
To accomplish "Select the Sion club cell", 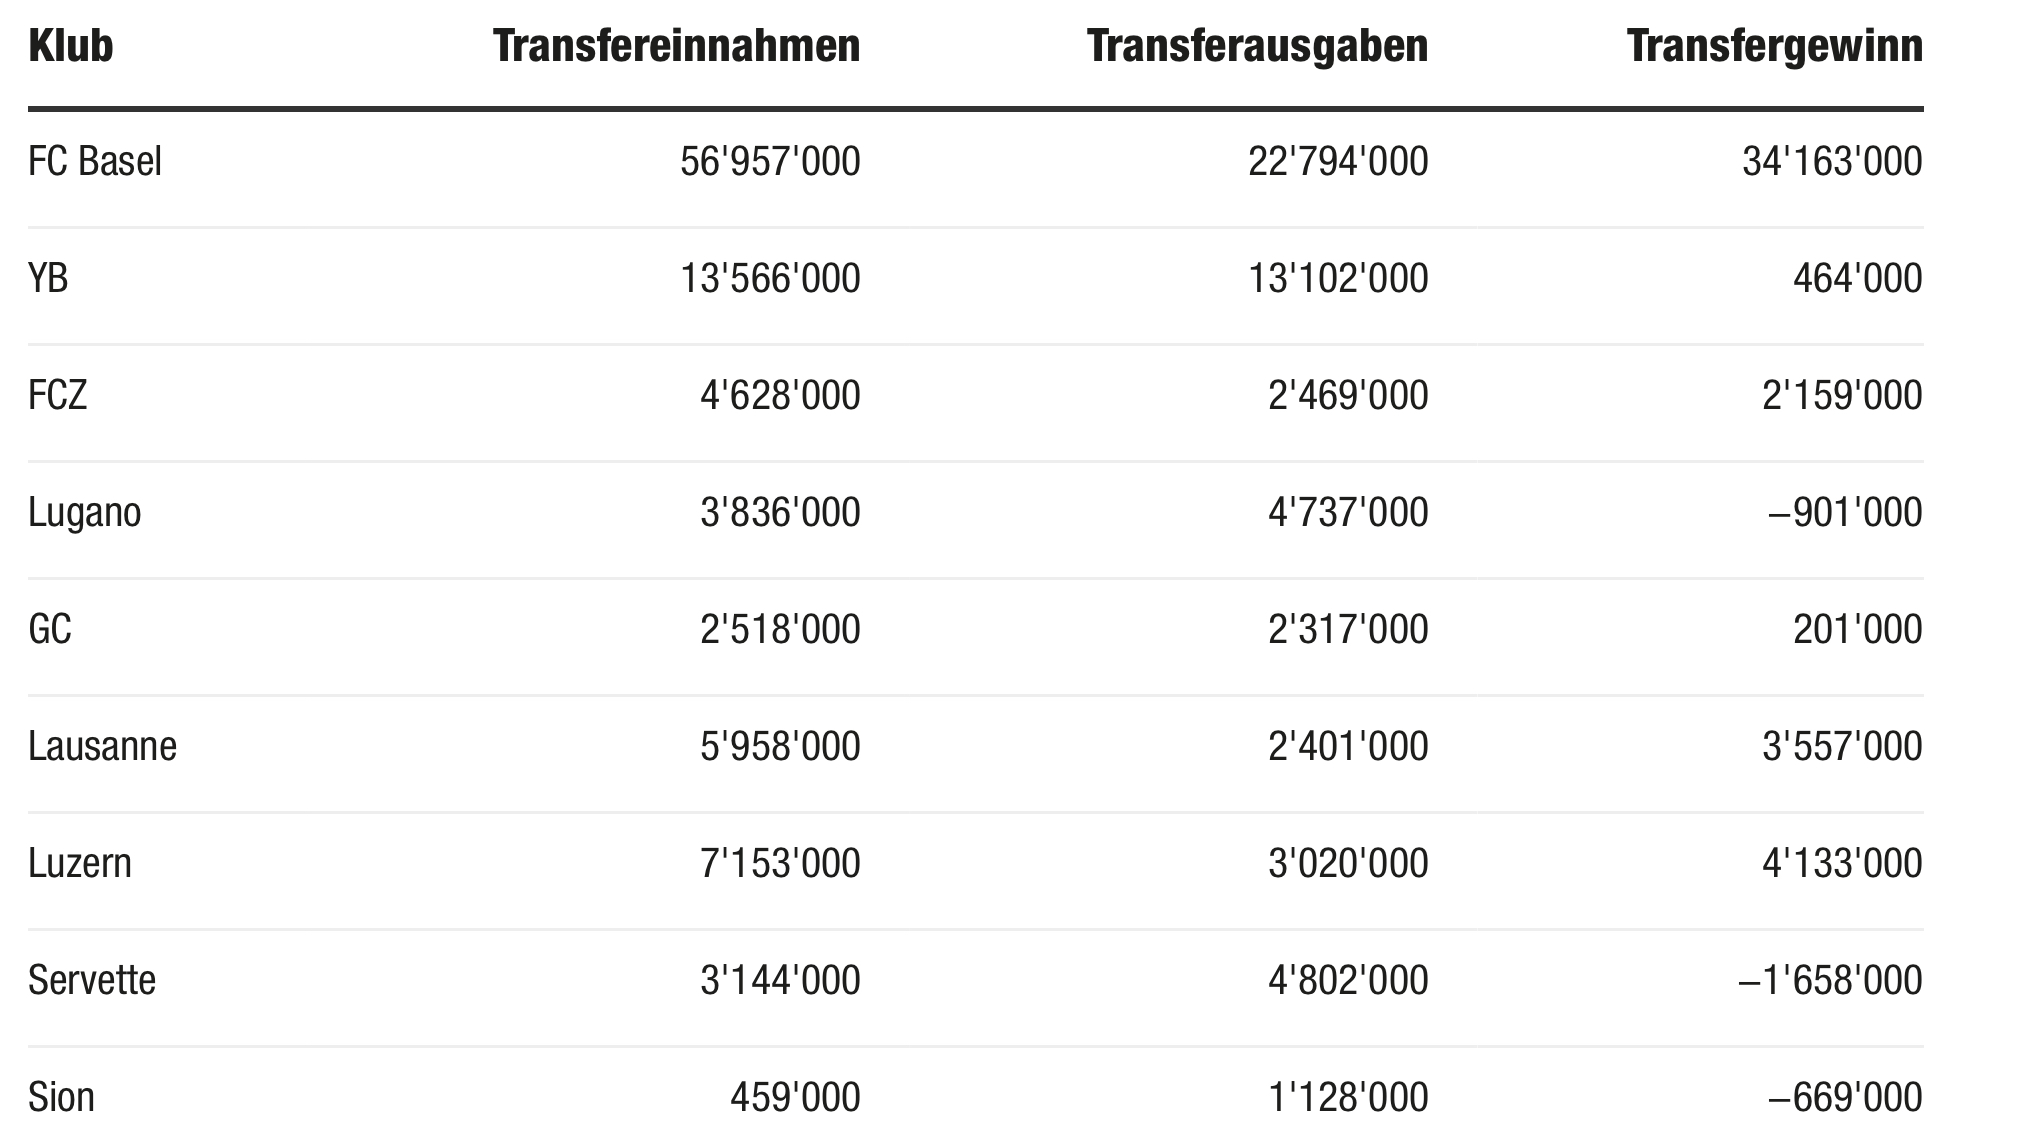I will [x=61, y=1097].
